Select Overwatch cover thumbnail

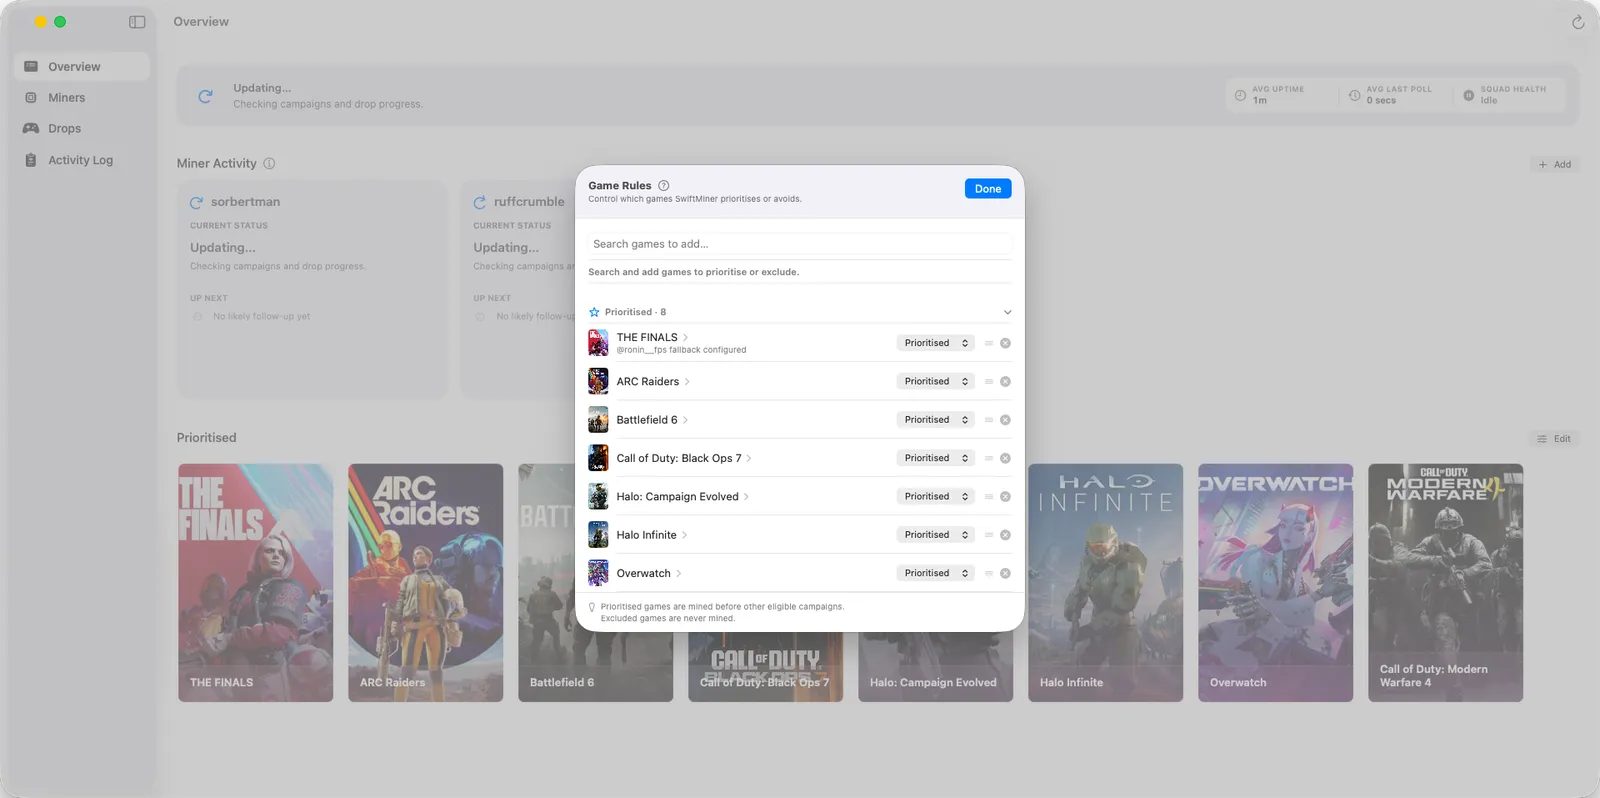[1276, 582]
